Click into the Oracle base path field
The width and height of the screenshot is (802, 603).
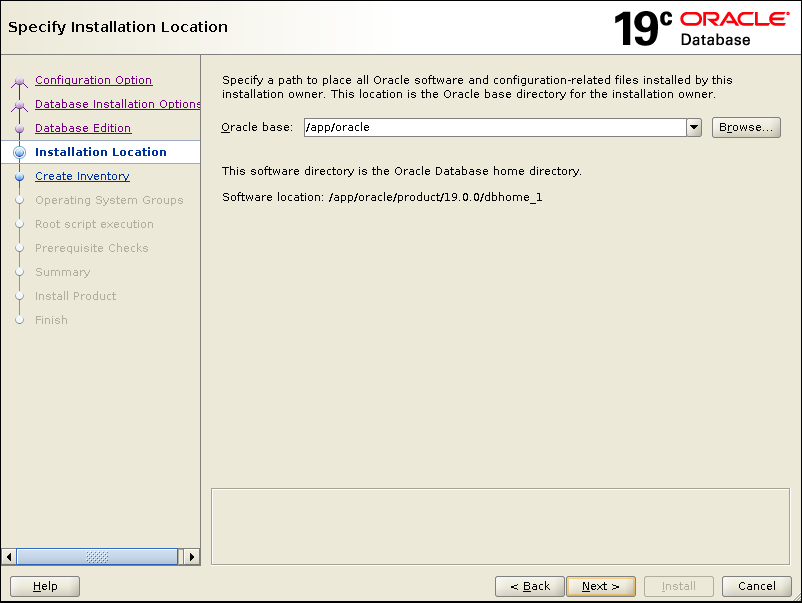(x=495, y=127)
